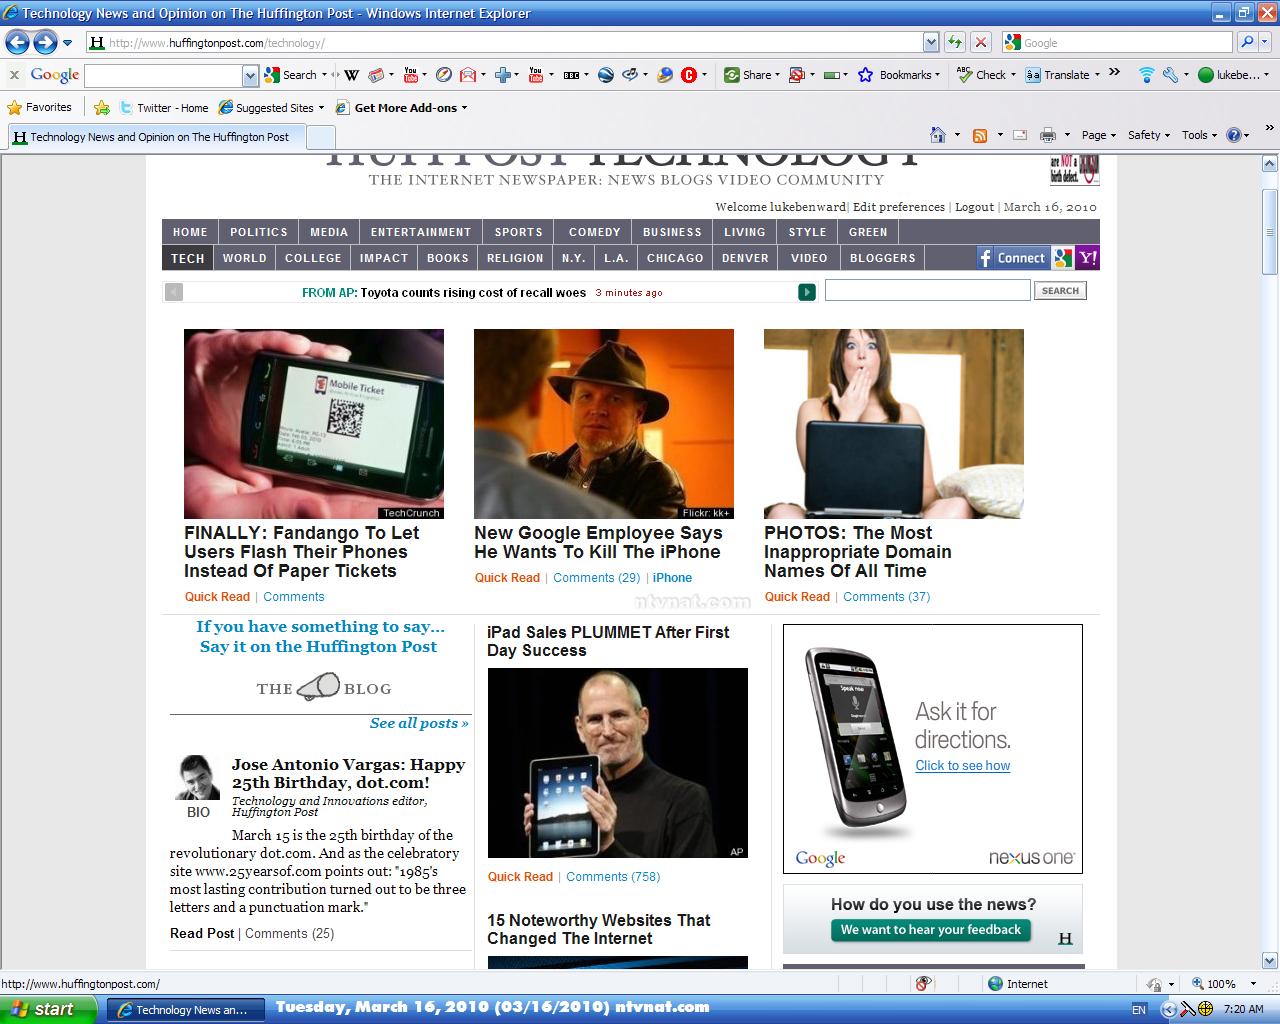Open the Fandango Mobile Ticket photo
1280x1024 pixels.
click(x=314, y=424)
